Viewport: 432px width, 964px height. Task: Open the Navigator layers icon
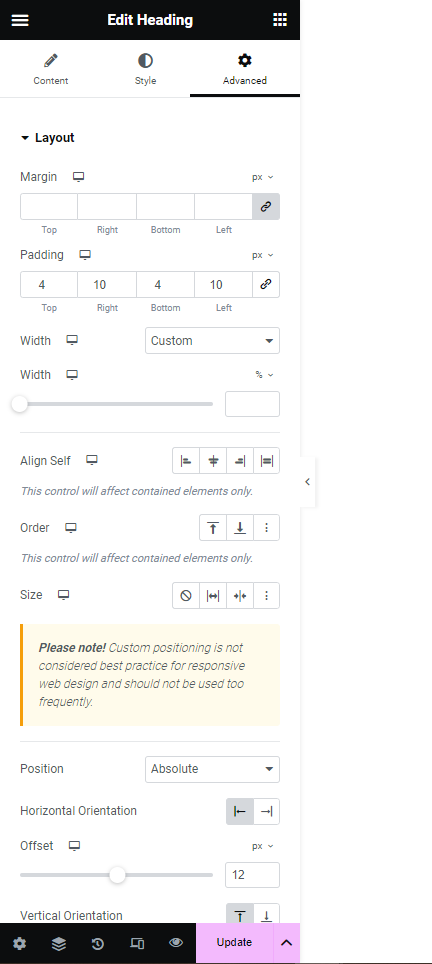(x=58, y=943)
